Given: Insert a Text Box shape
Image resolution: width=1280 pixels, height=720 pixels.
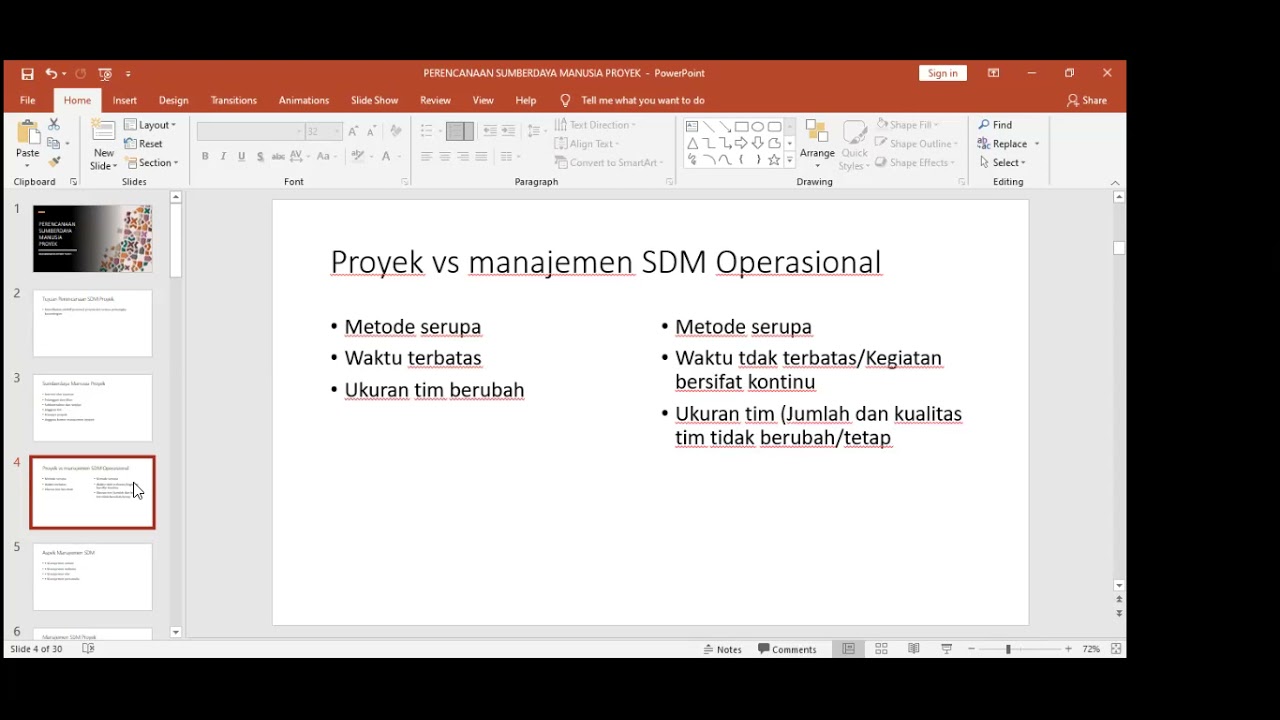Looking at the screenshot, I should [692, 127].
